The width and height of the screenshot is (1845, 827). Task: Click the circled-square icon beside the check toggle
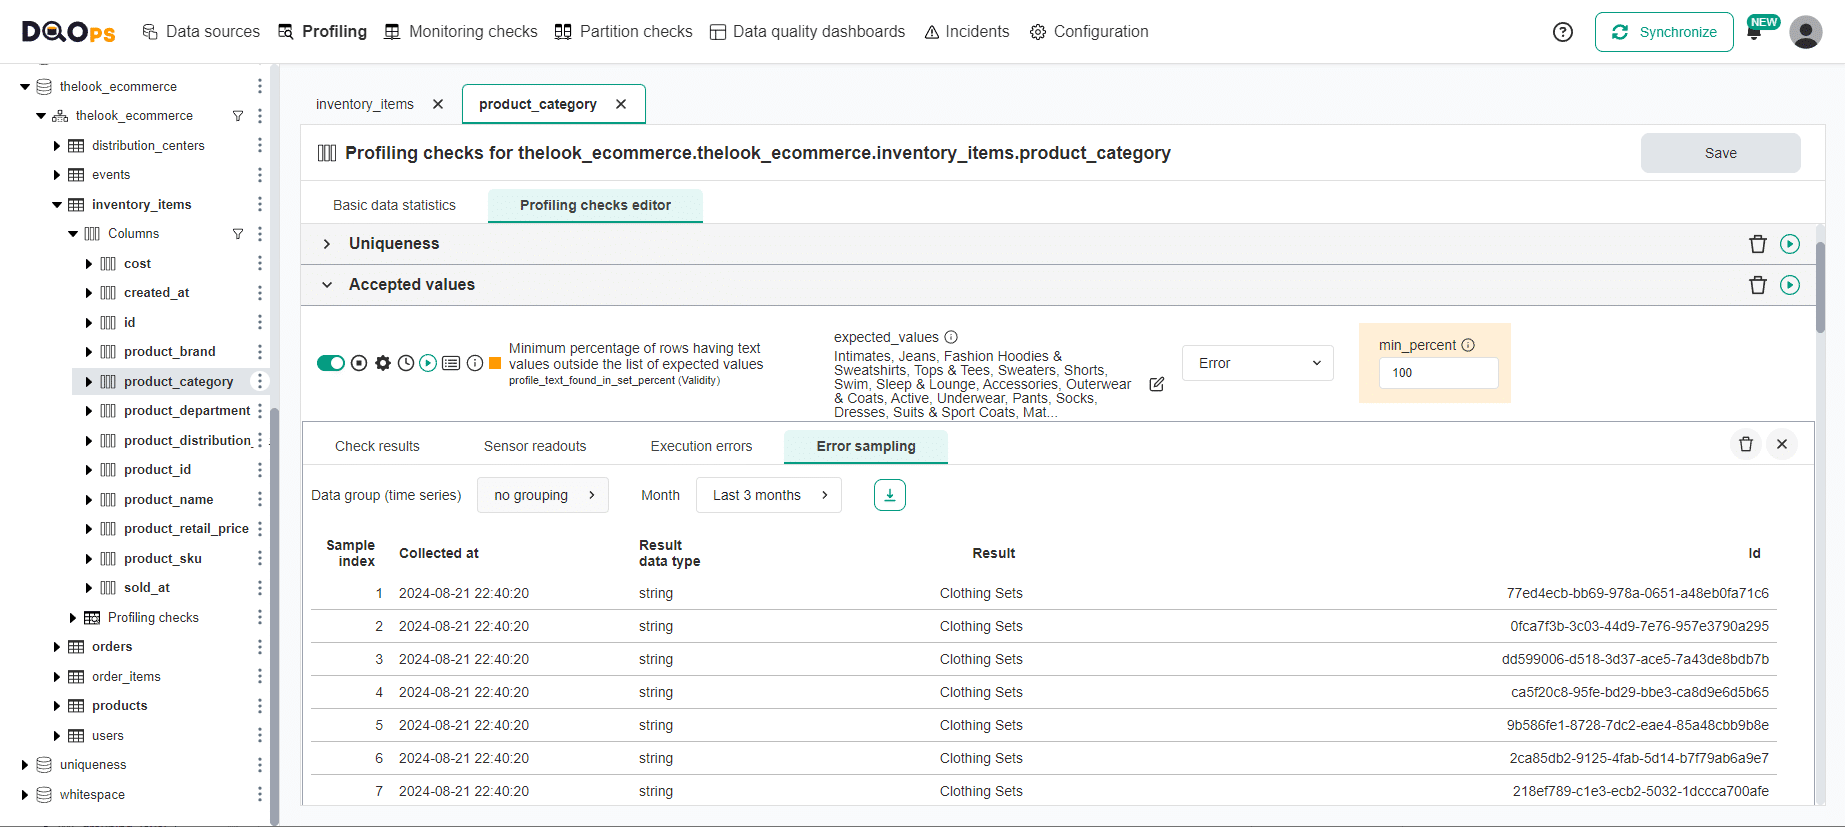pyautogui.click(x=359, y=363)
